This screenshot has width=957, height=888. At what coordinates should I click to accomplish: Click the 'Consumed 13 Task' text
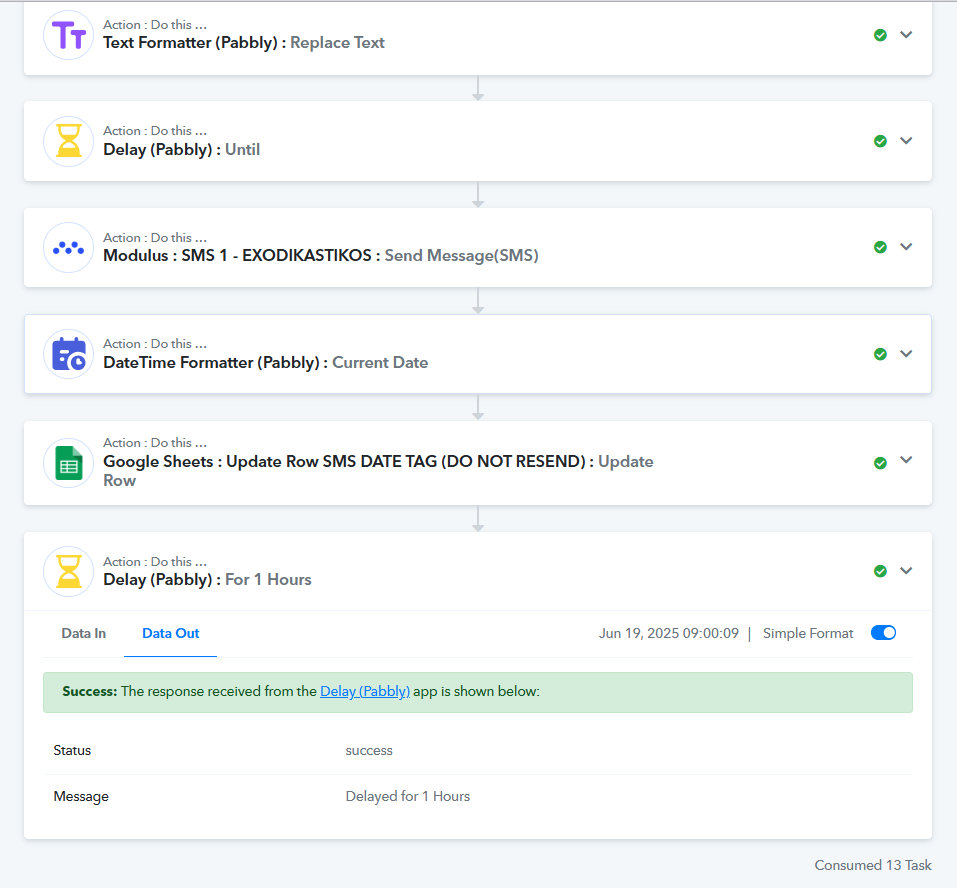point(873,865)
